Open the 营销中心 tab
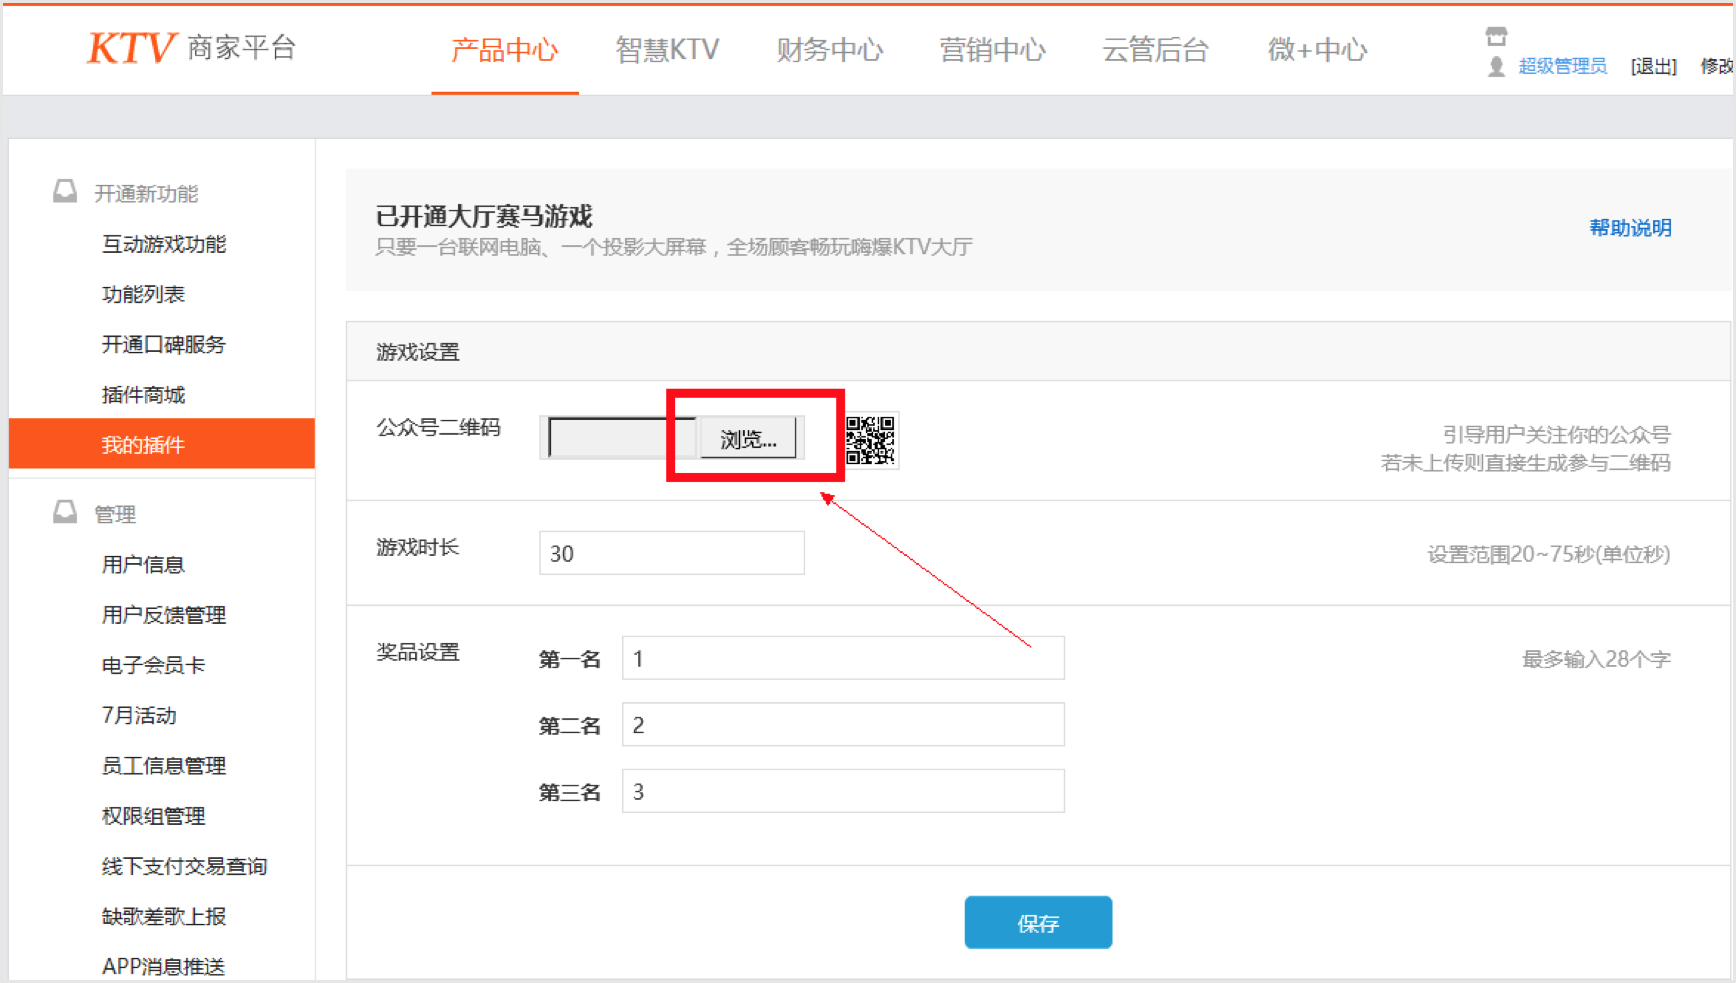Image resolution: width=1736 pixels, height=983 pixels. point(992,50)
